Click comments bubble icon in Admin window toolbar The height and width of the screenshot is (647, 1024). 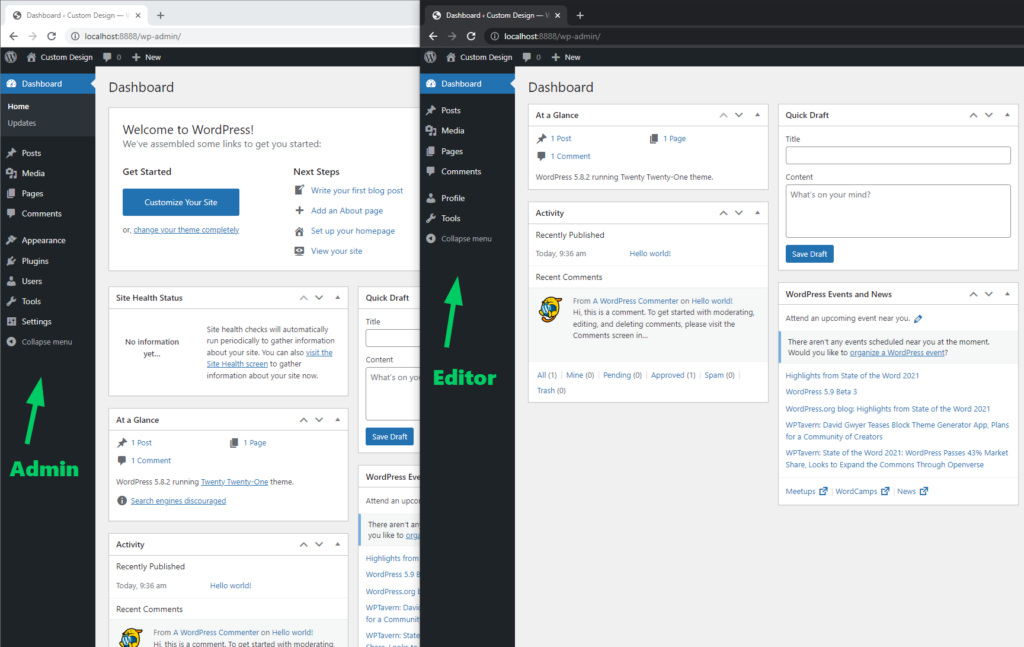point(107,57)
